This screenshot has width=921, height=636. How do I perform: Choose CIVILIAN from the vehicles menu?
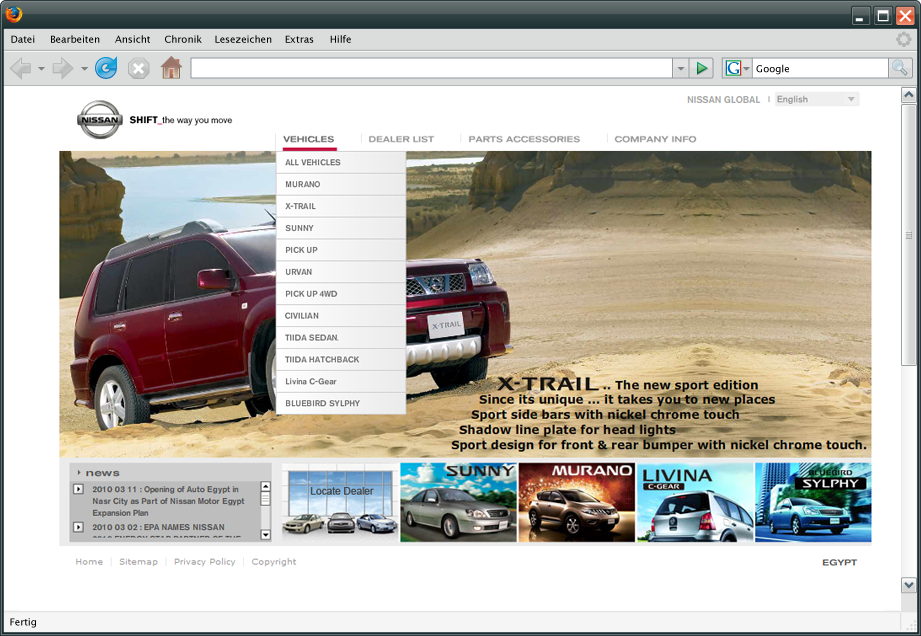(x=341, y=316)
